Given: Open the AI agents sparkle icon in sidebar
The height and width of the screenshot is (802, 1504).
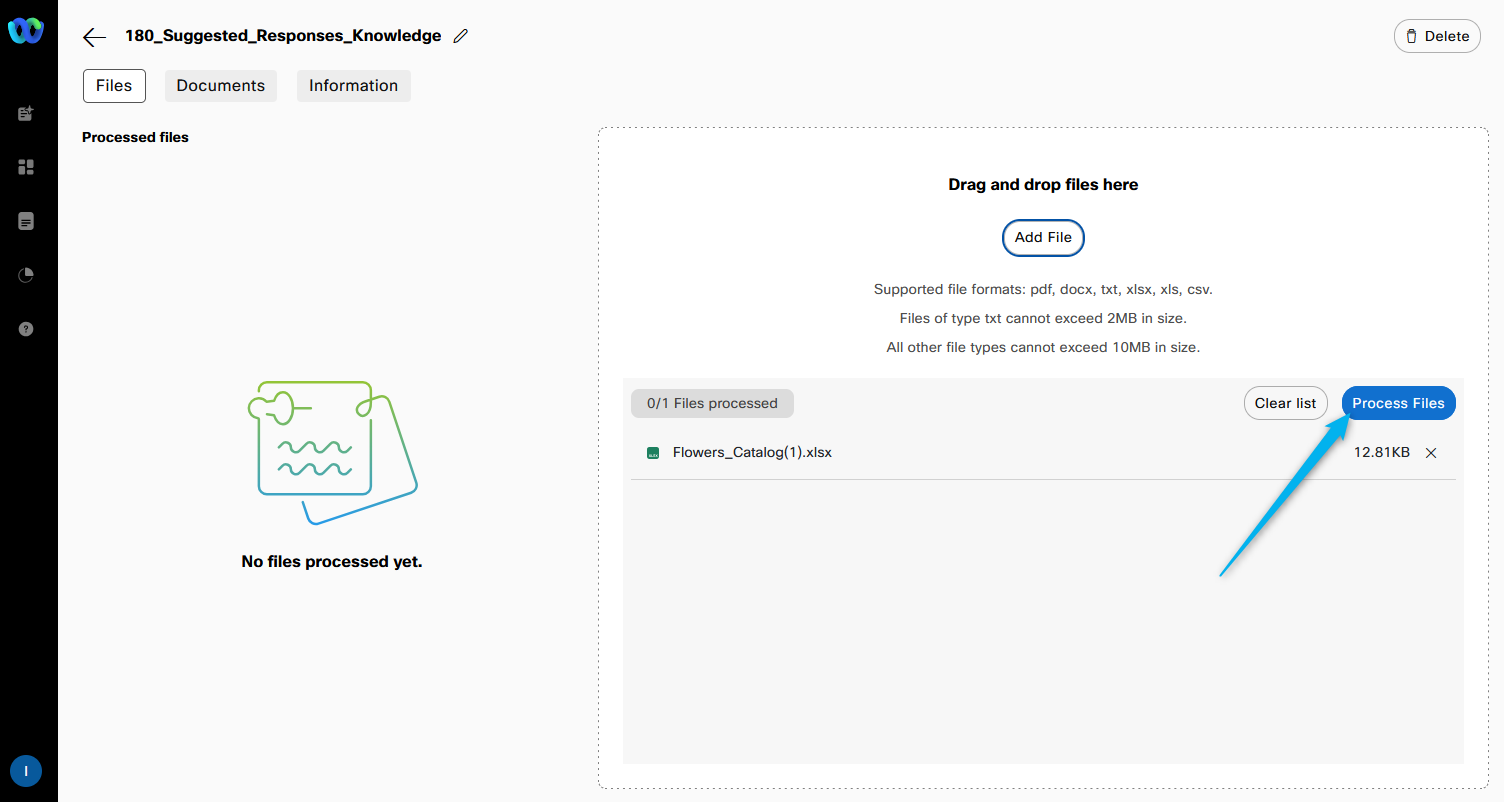Looking at the screenshot, I should (26, 114).
